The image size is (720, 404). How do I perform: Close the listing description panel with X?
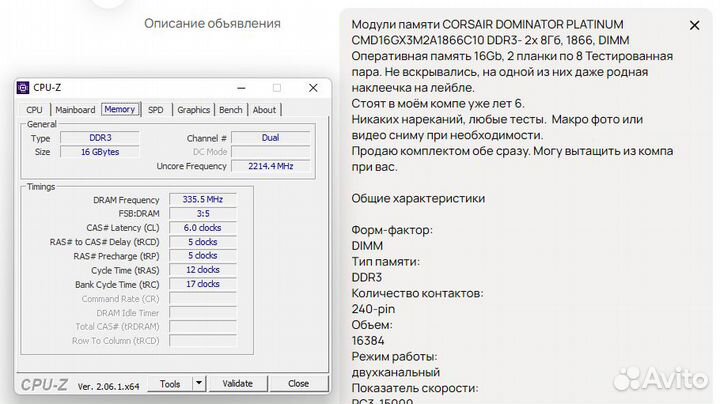[694, 25]
